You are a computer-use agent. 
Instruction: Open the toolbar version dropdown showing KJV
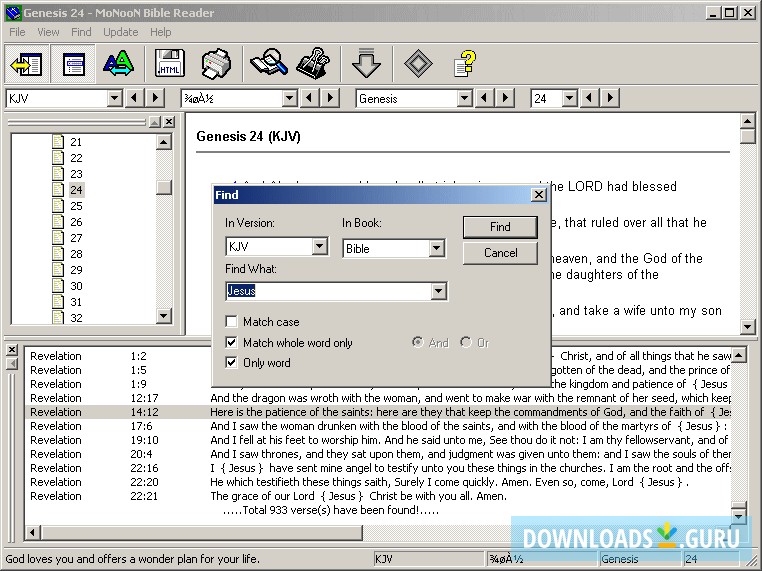click(114, 98)
